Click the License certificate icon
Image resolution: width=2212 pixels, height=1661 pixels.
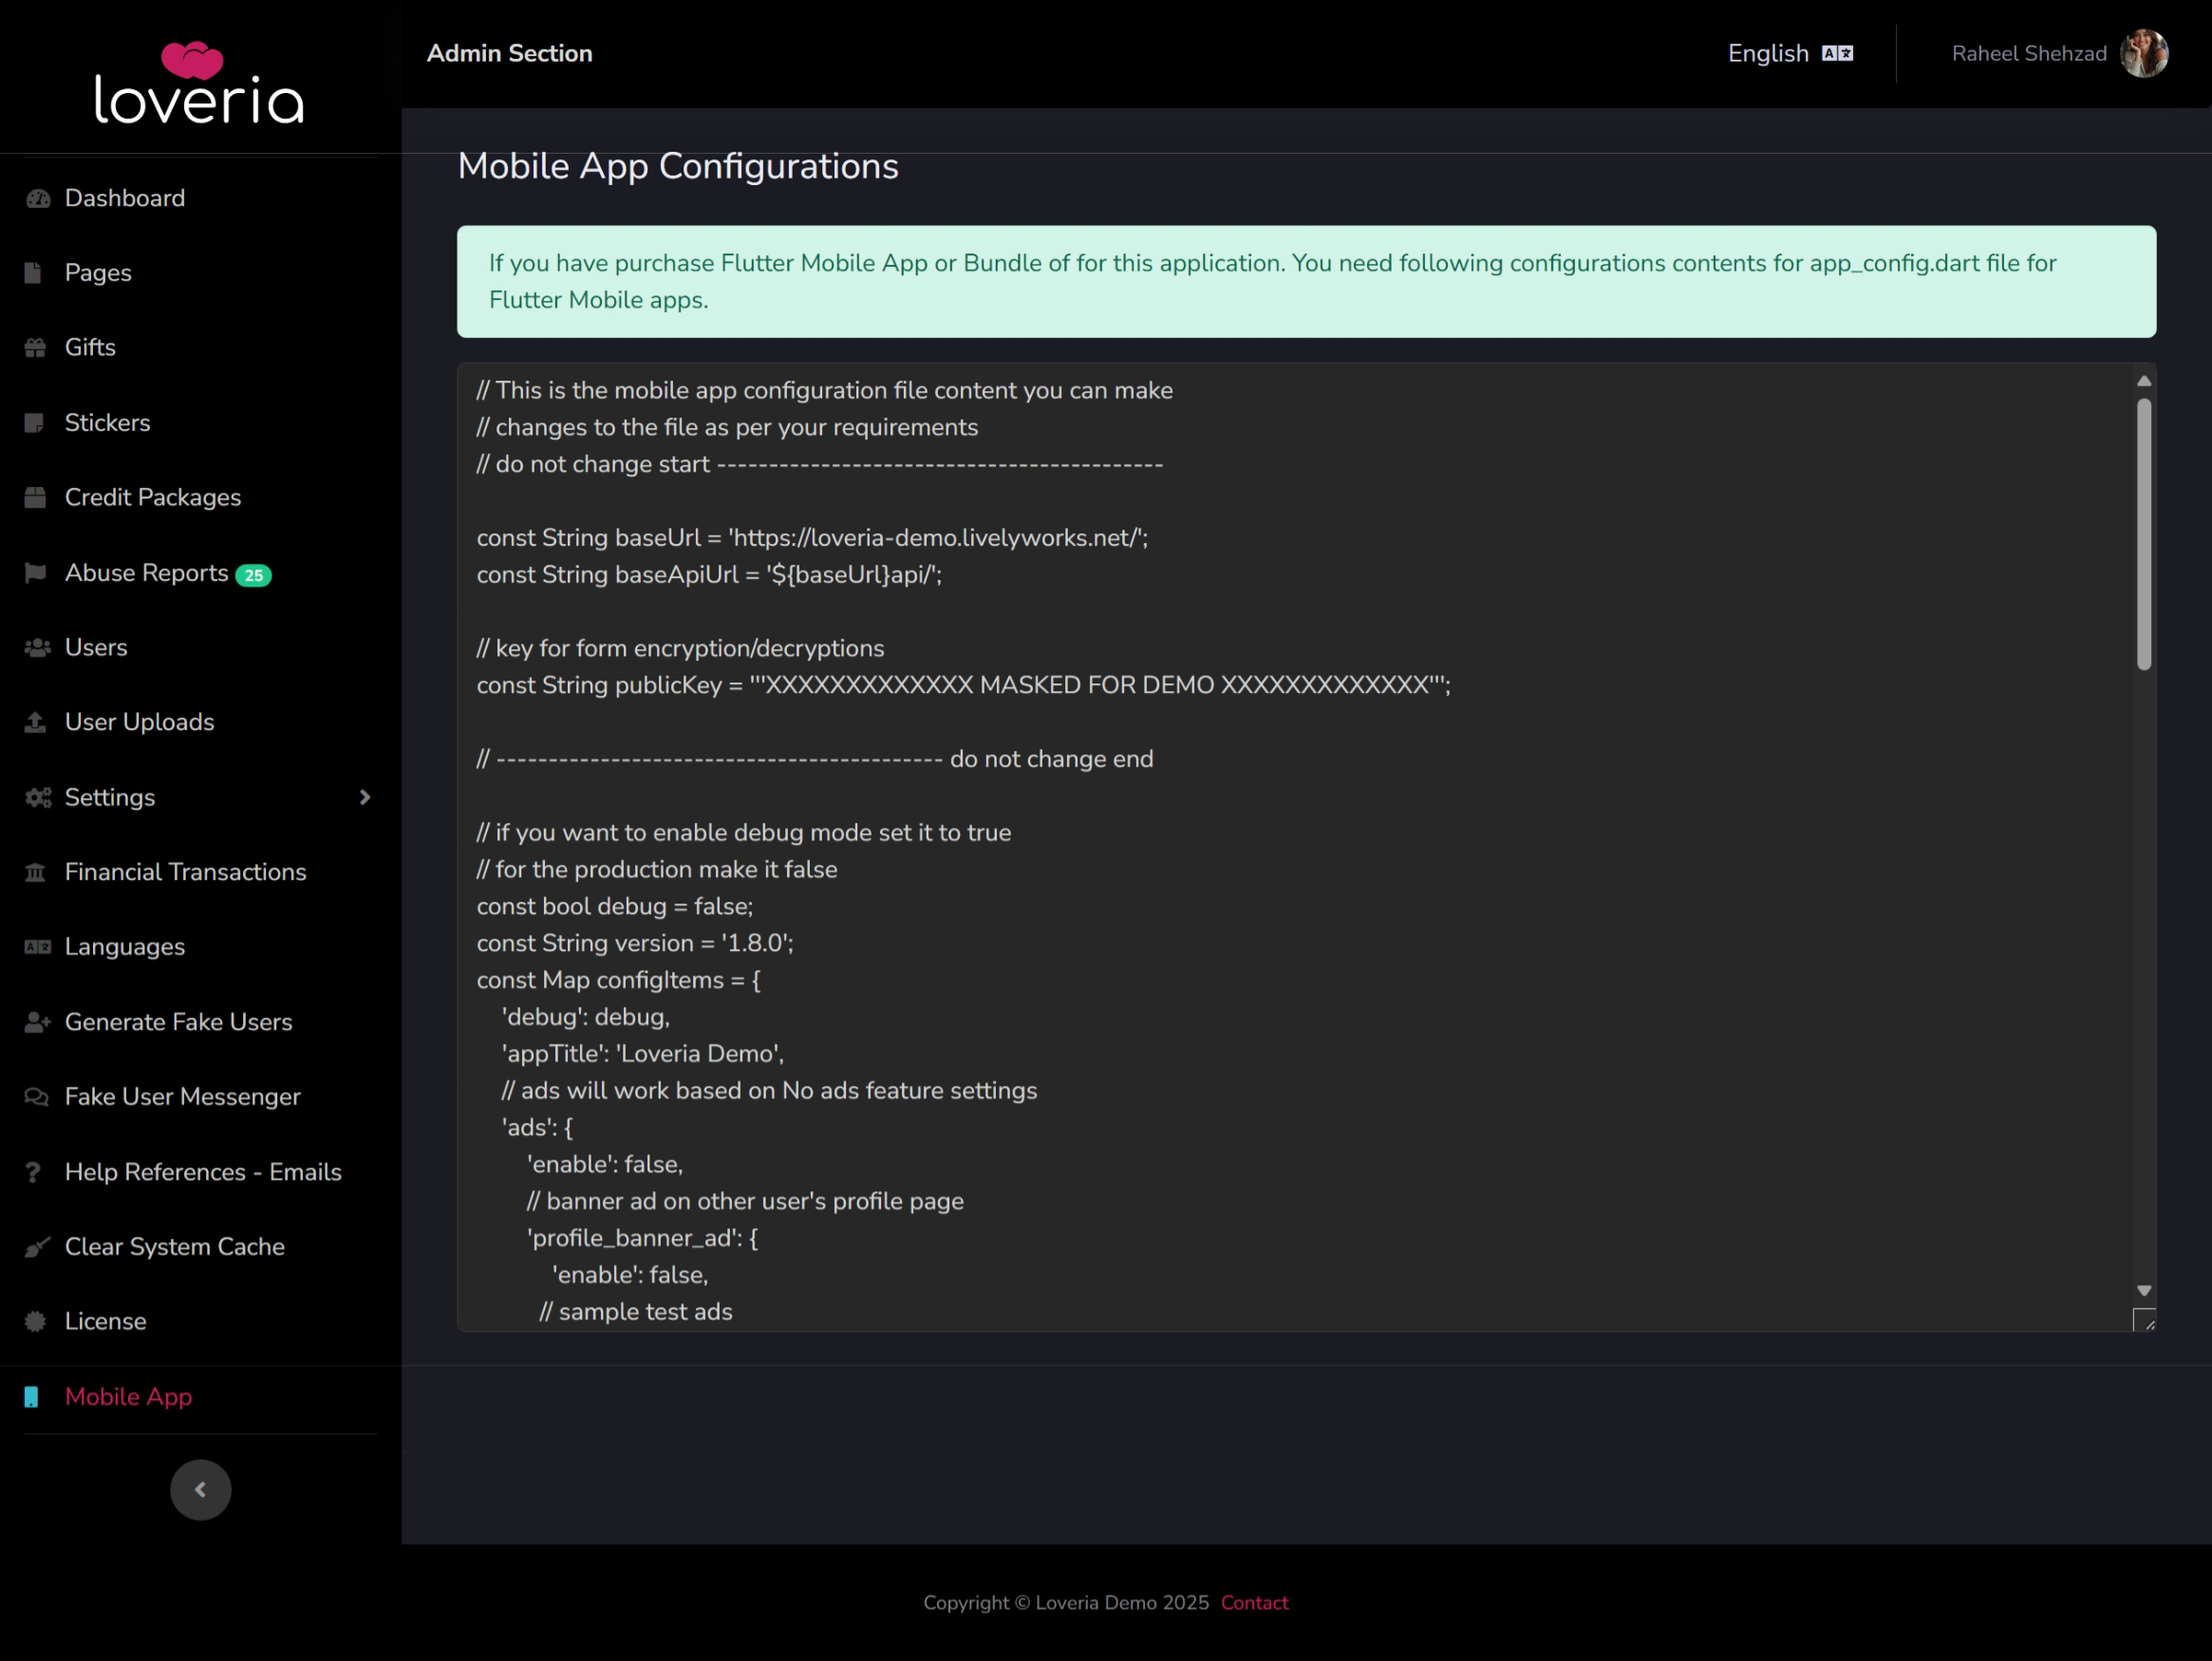click(x=36, y=1322)
